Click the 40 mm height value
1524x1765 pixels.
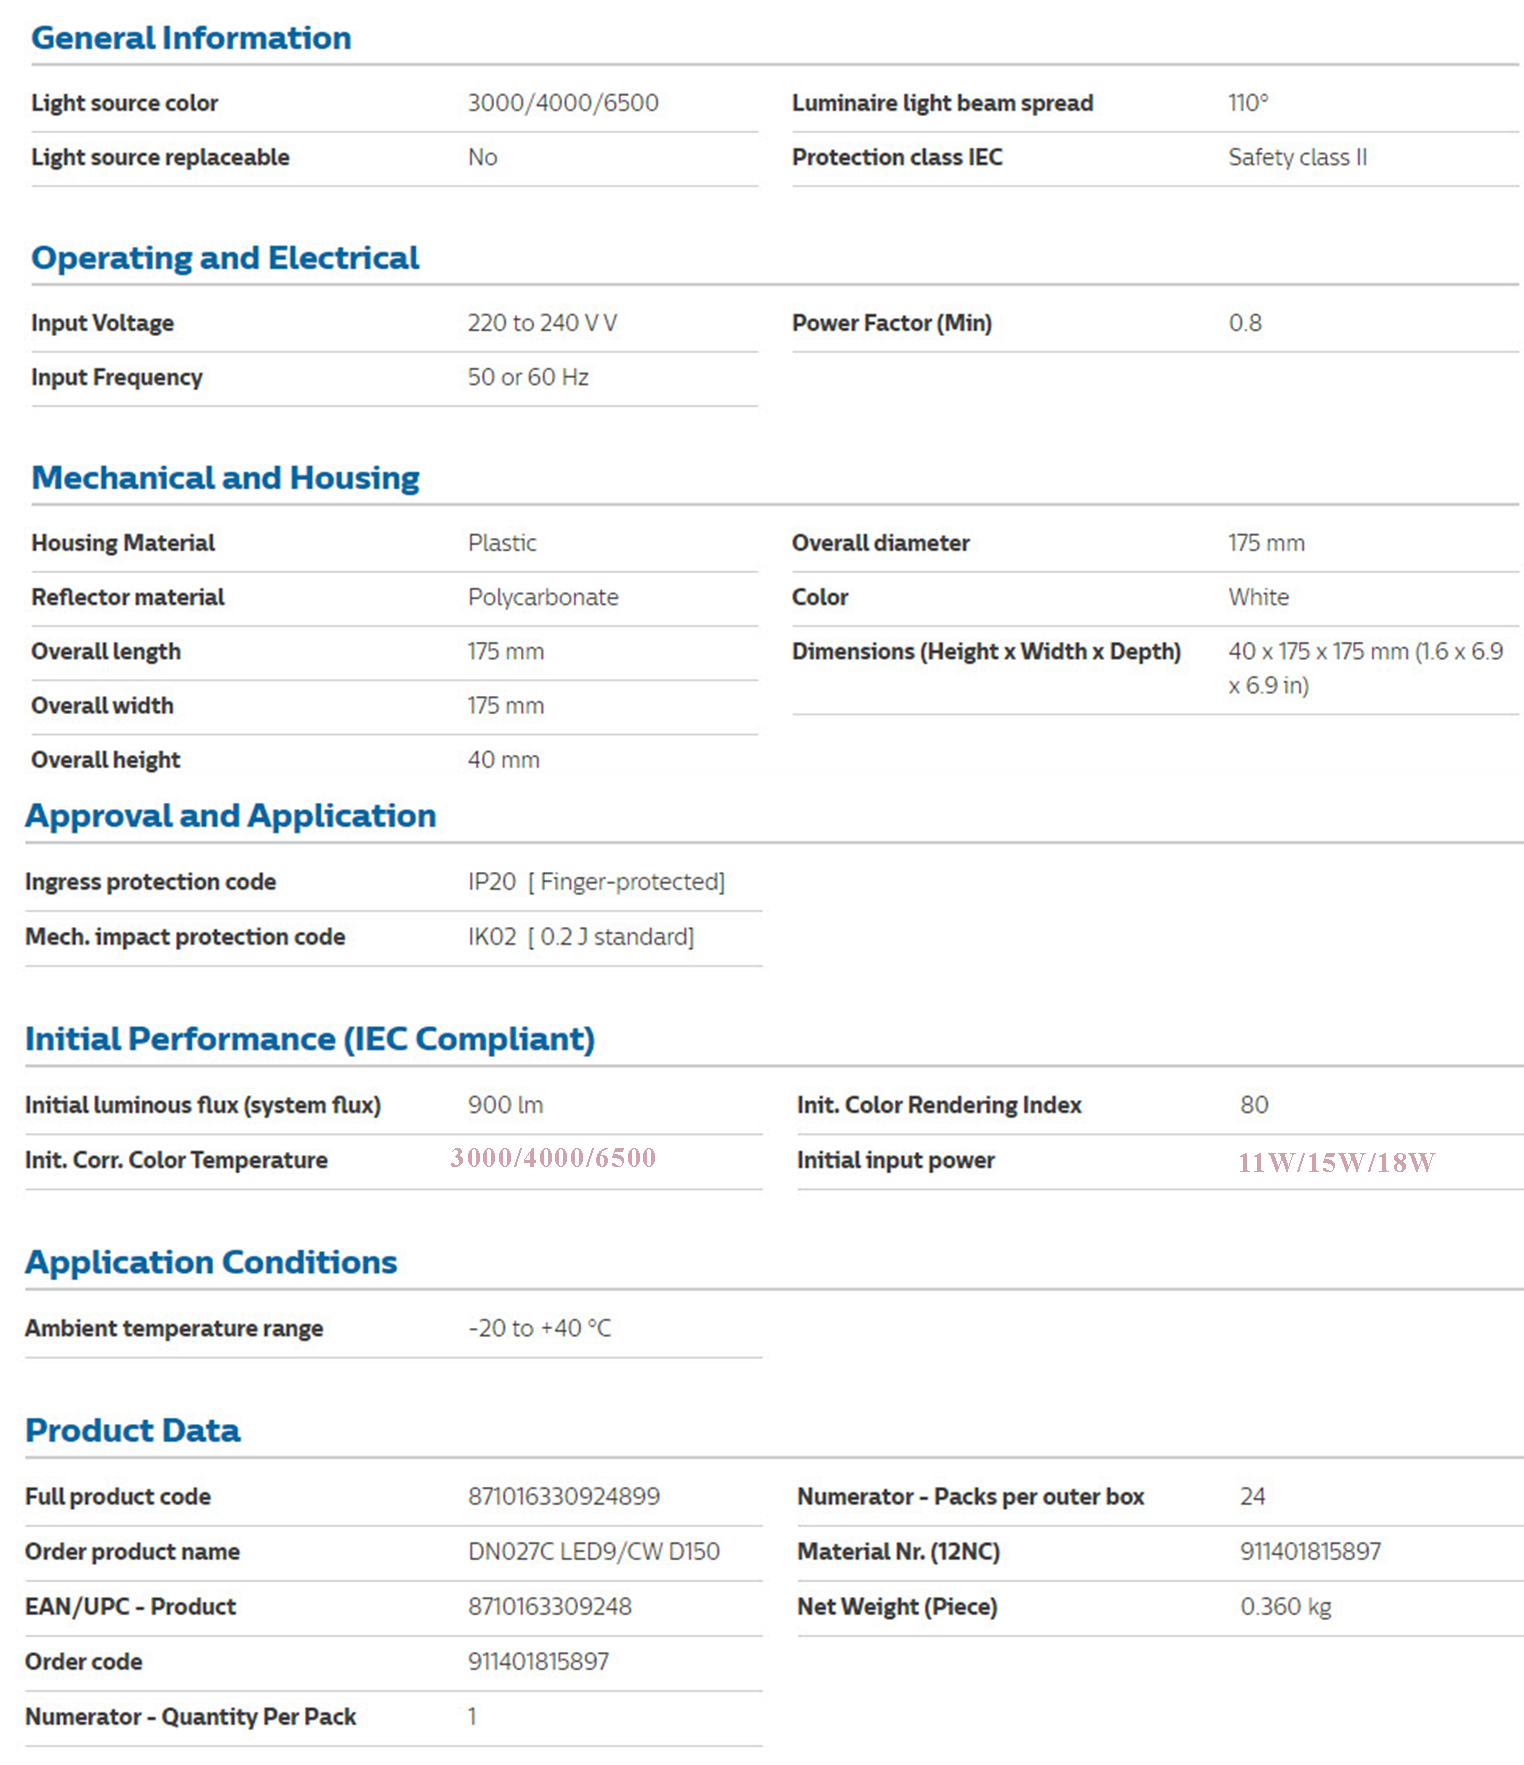pyautogui.click(x=504, y=760)
